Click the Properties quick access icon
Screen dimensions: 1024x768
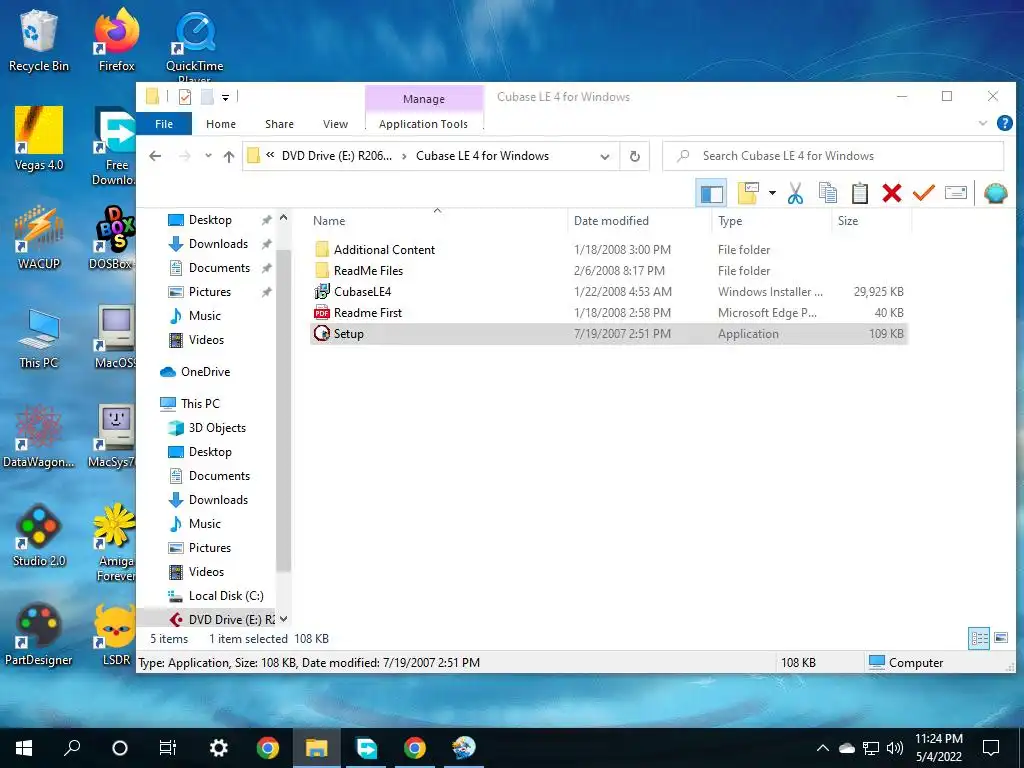tap(185, 97)
